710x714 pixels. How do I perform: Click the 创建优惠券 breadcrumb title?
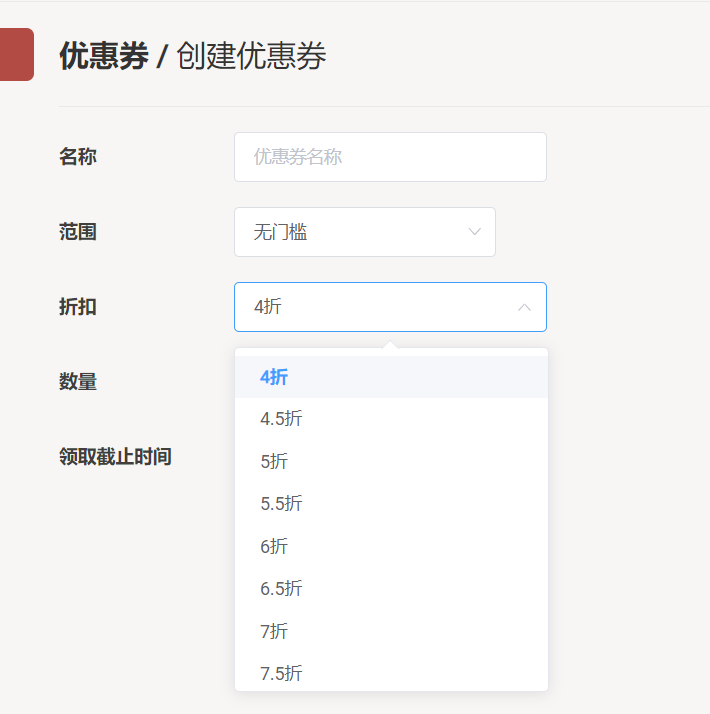[251, 56]
